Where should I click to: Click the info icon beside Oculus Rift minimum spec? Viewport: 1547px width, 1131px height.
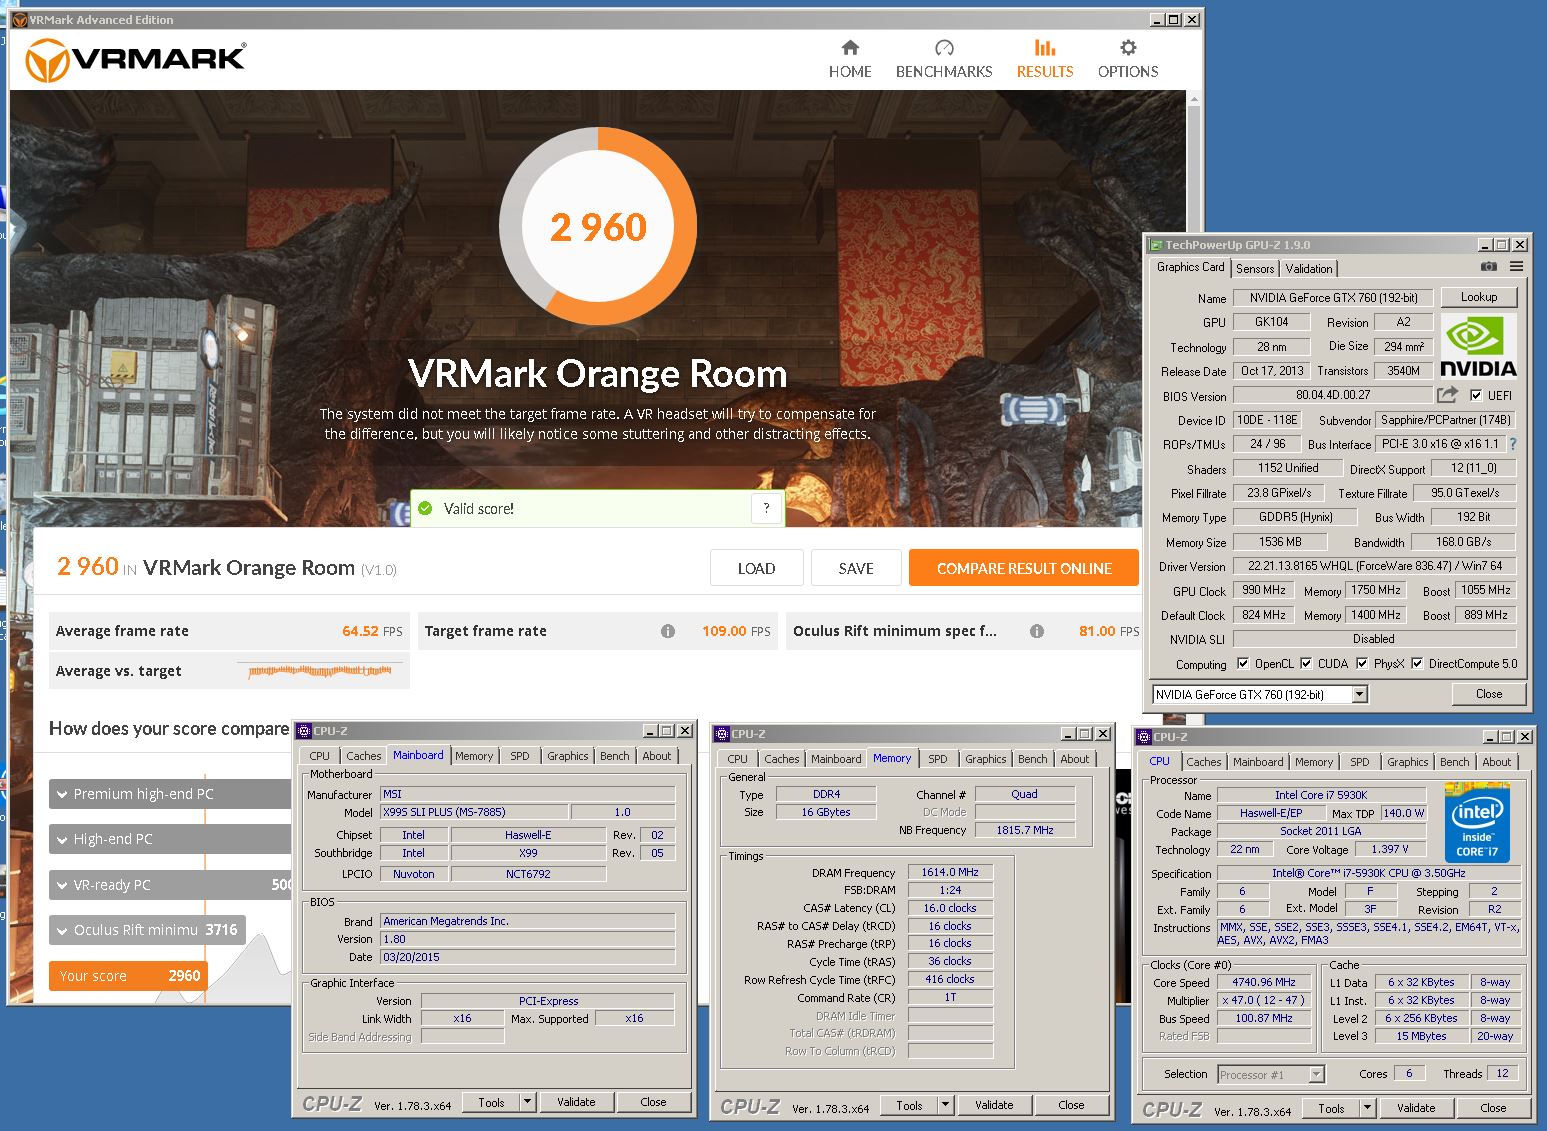pos(1037,631)
